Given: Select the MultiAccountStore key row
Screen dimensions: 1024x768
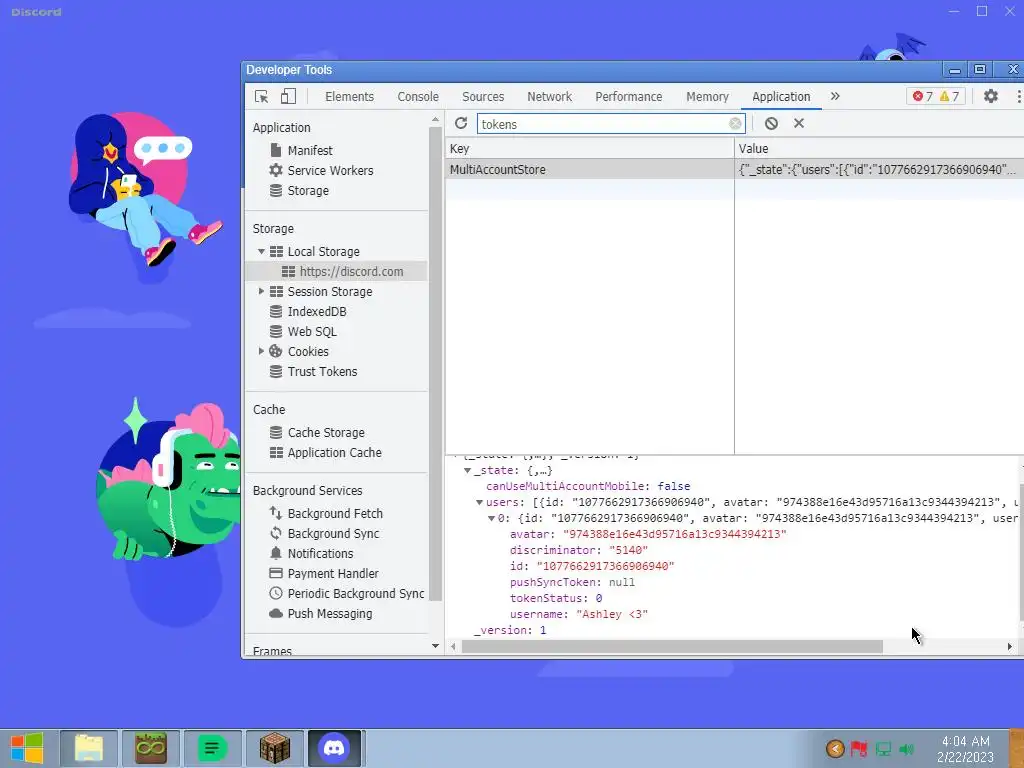Looking at the screenshot, I should click(590, 170).
